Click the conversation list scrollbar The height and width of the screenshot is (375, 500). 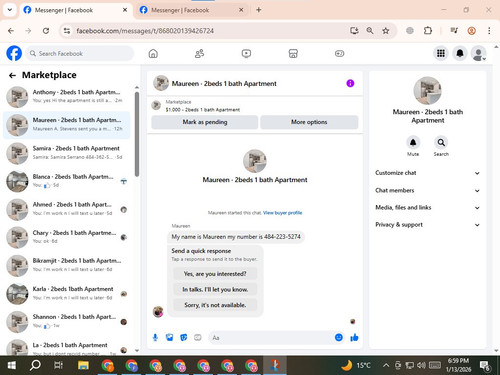click(137, 134)
